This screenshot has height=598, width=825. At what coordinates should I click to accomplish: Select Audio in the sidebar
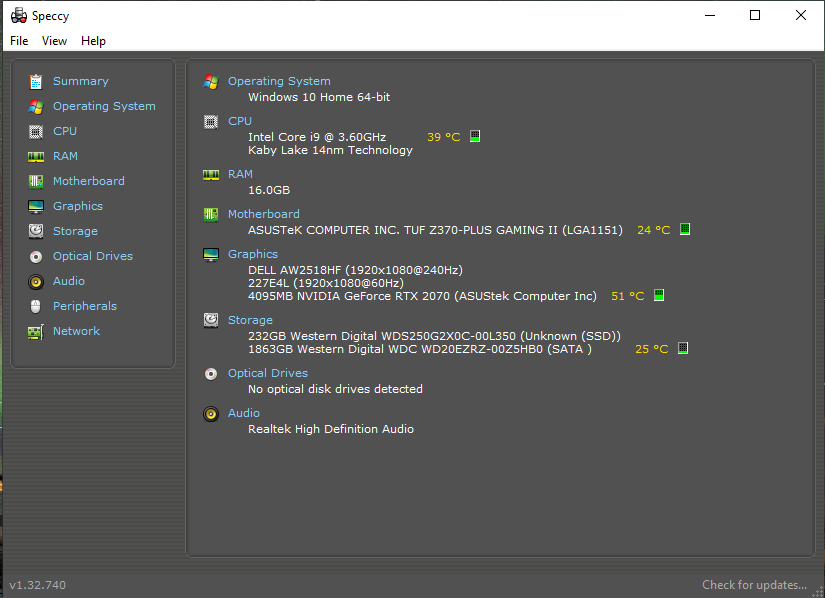tap(68, 281)
